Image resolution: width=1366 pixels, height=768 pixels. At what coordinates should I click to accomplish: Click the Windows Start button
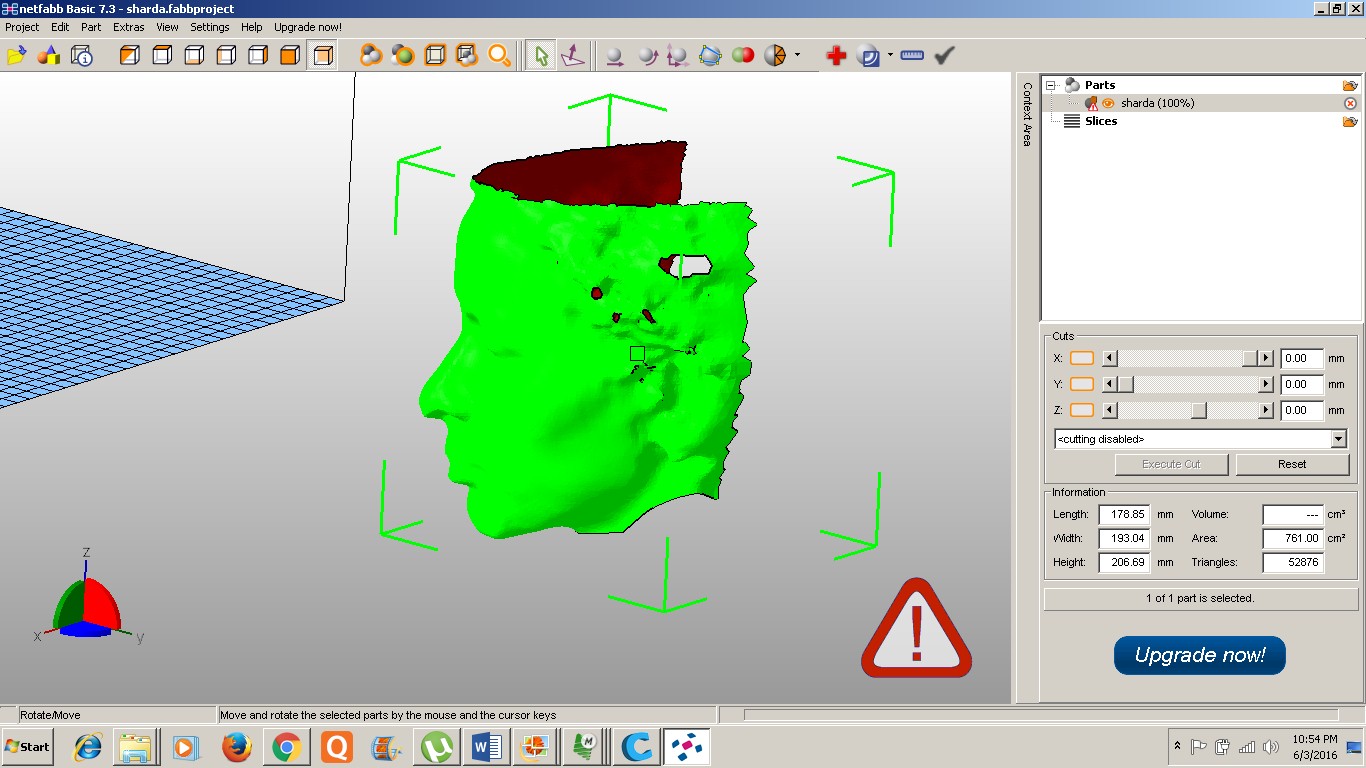point(27,747)
